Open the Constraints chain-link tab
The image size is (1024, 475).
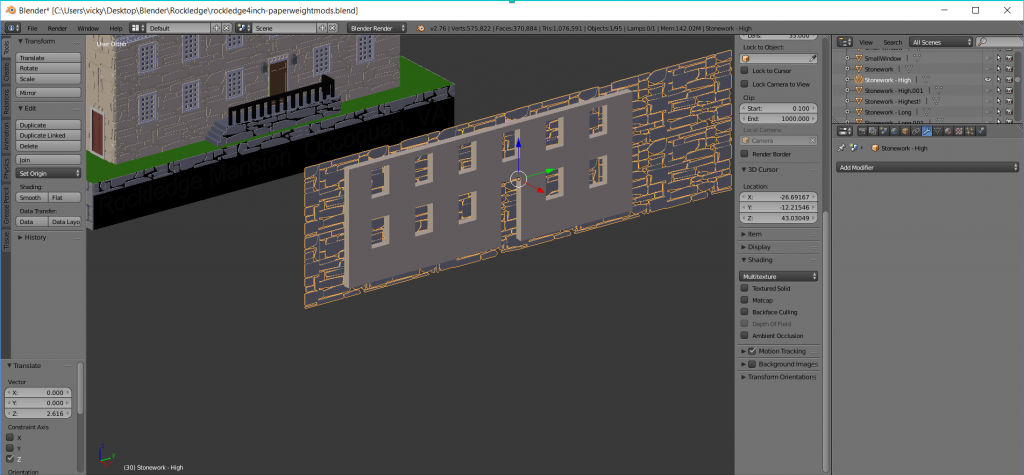tap(916, 131)
